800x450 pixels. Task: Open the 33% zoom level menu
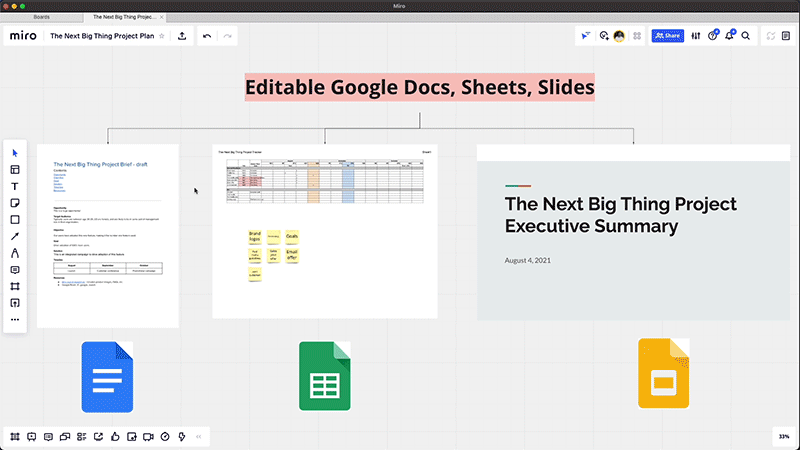(x=782, y=436)
